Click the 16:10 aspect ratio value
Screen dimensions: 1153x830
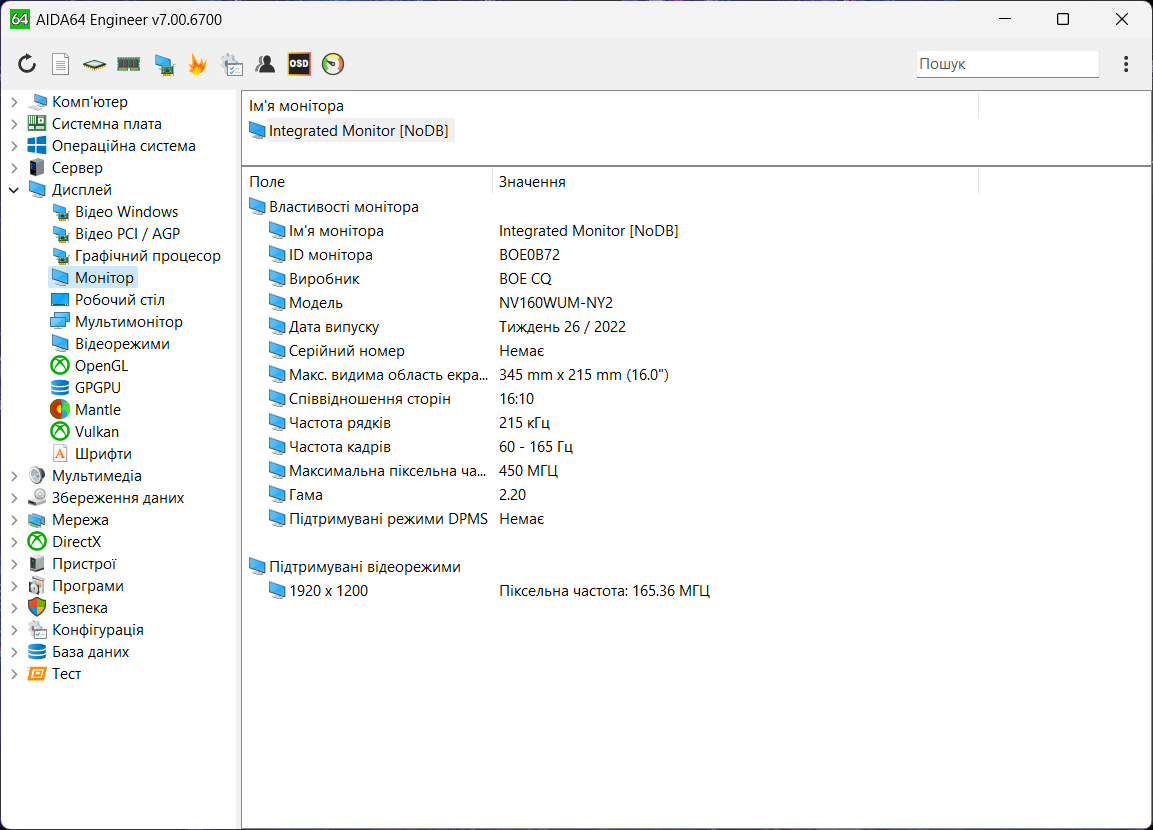click(x=516, y=399)
